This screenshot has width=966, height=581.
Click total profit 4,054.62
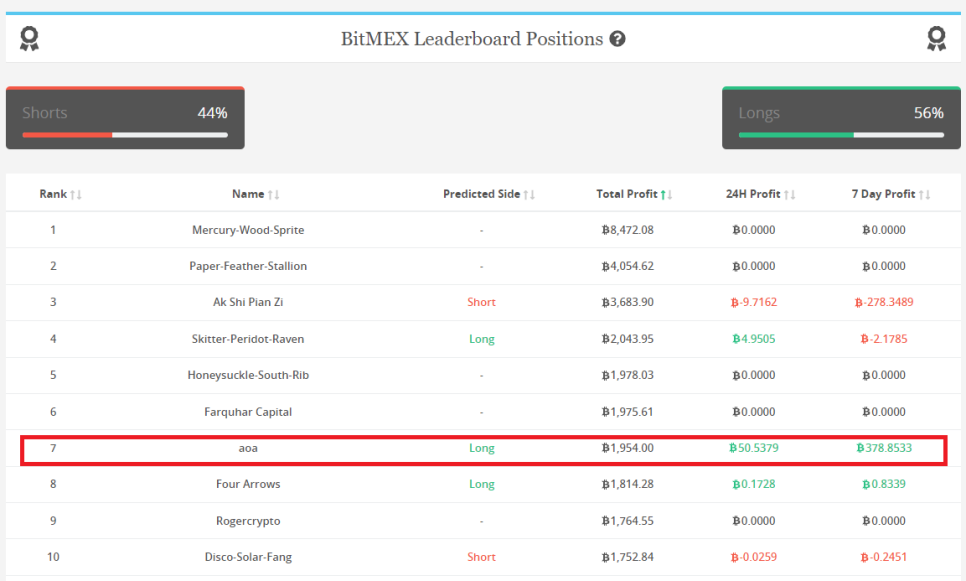pyautogui.click(x=627, y=266)
